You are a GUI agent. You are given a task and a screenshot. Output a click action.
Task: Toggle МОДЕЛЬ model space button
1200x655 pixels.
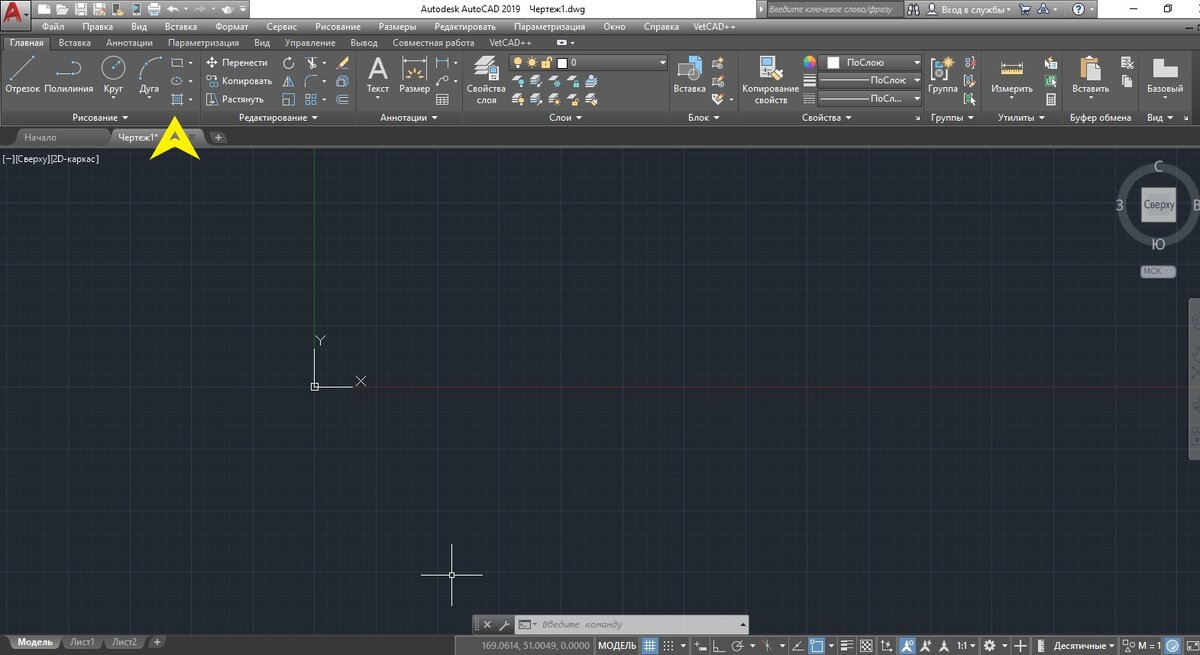[x=617, y=645]
